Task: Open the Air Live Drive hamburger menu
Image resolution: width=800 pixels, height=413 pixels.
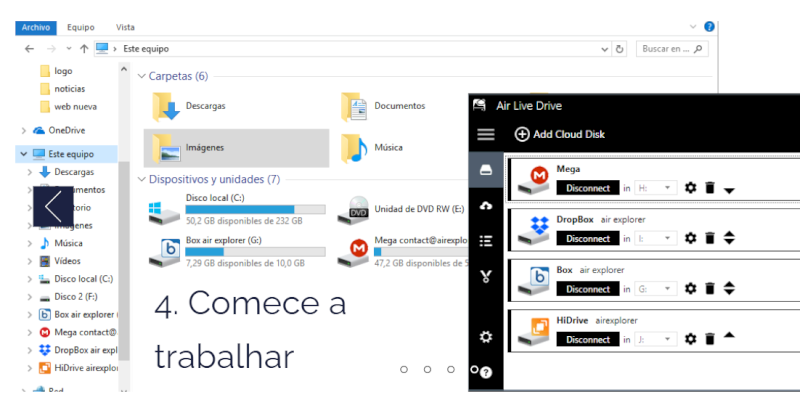Action: 486,134
